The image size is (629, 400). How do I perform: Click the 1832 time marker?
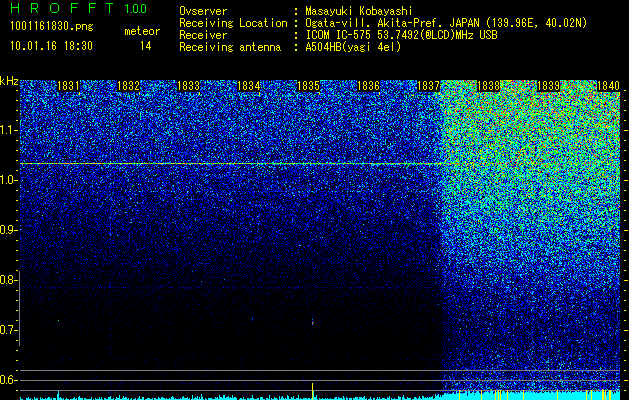click(x=128, y=86)
